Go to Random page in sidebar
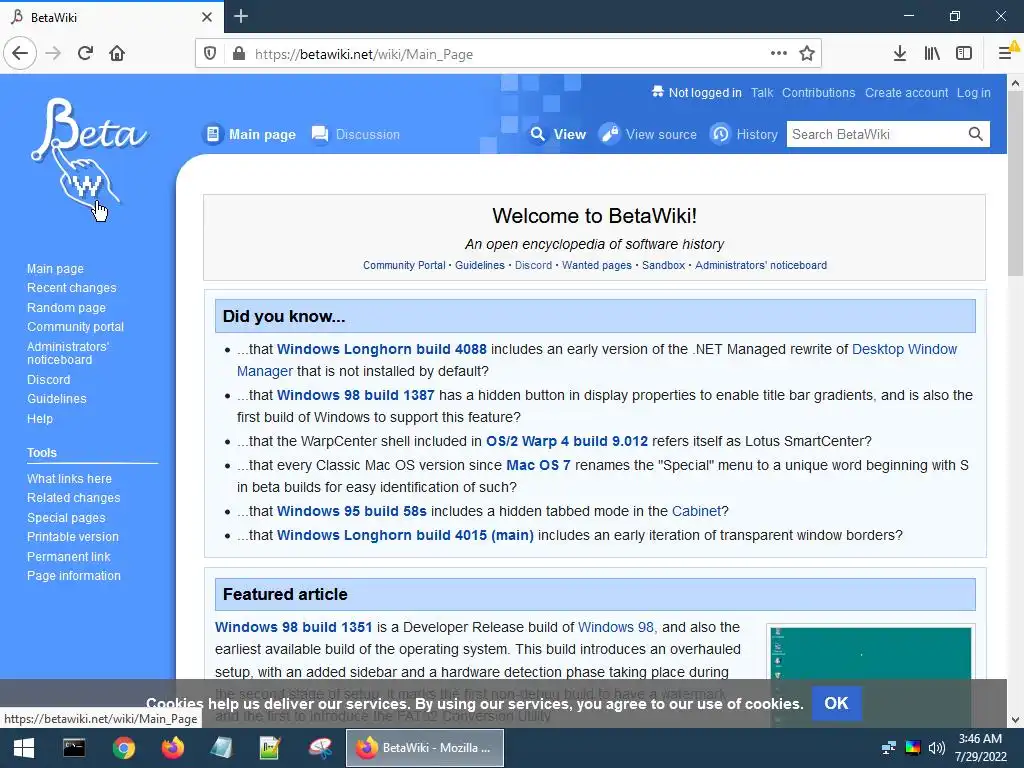This screenshot has height=768, width=1024. (66, 308)
